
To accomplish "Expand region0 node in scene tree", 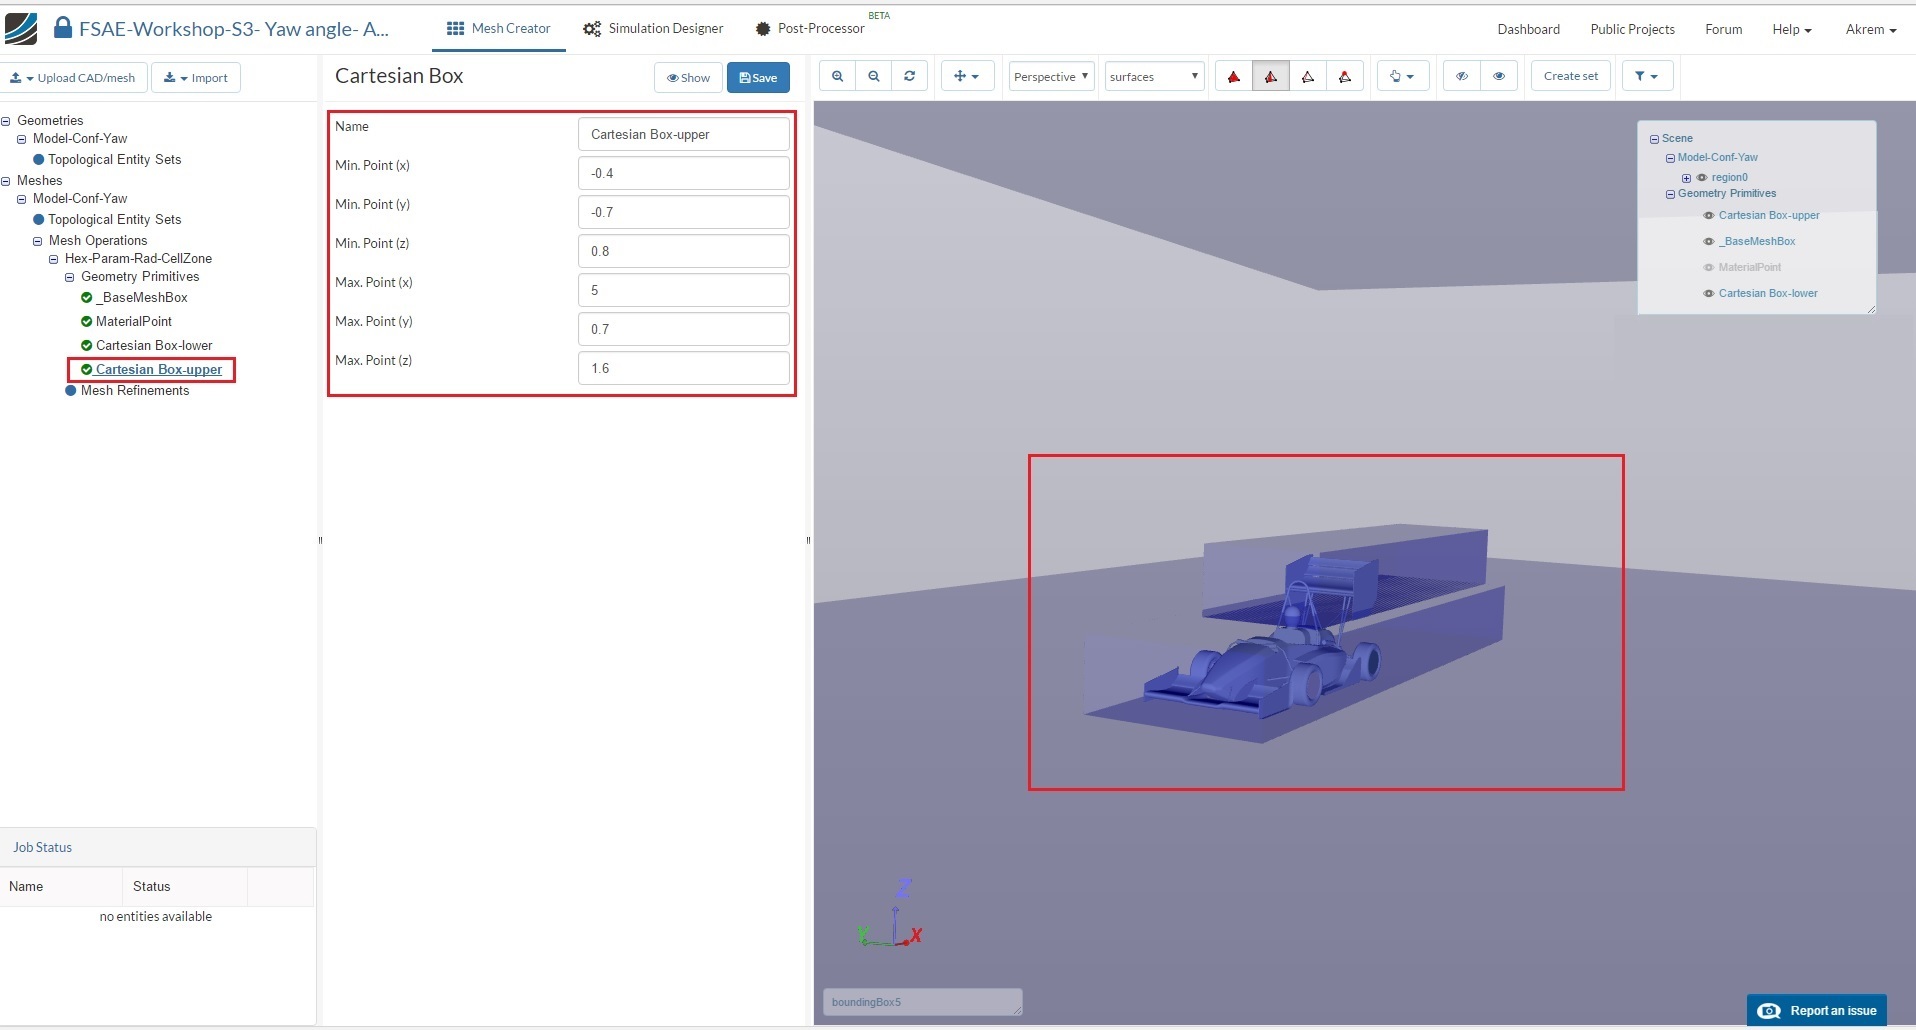I will coord(1686,178).
